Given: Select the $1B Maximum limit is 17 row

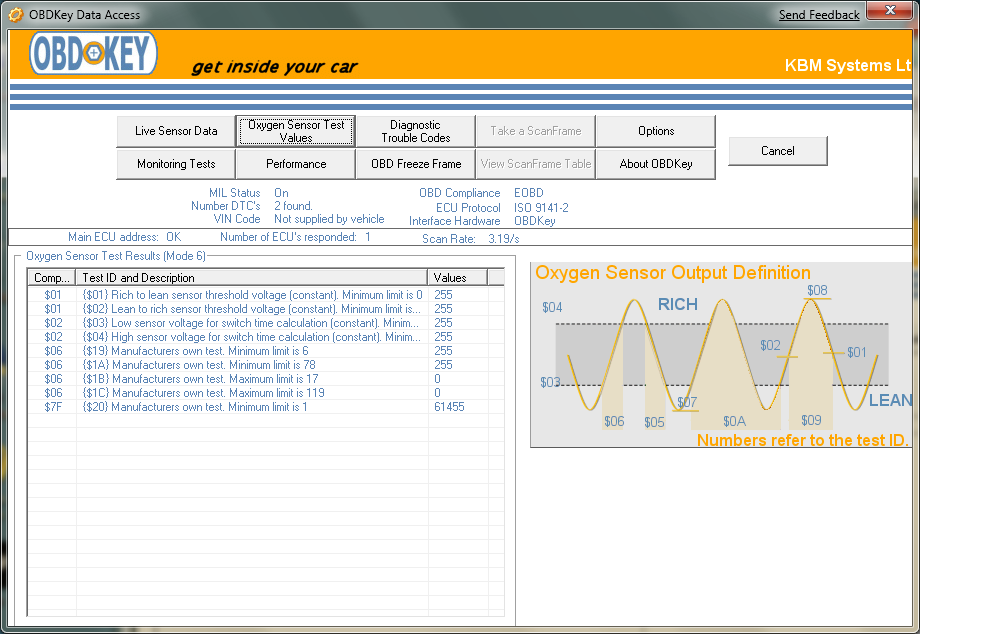Looking at the screenshot, I should 250,379.
